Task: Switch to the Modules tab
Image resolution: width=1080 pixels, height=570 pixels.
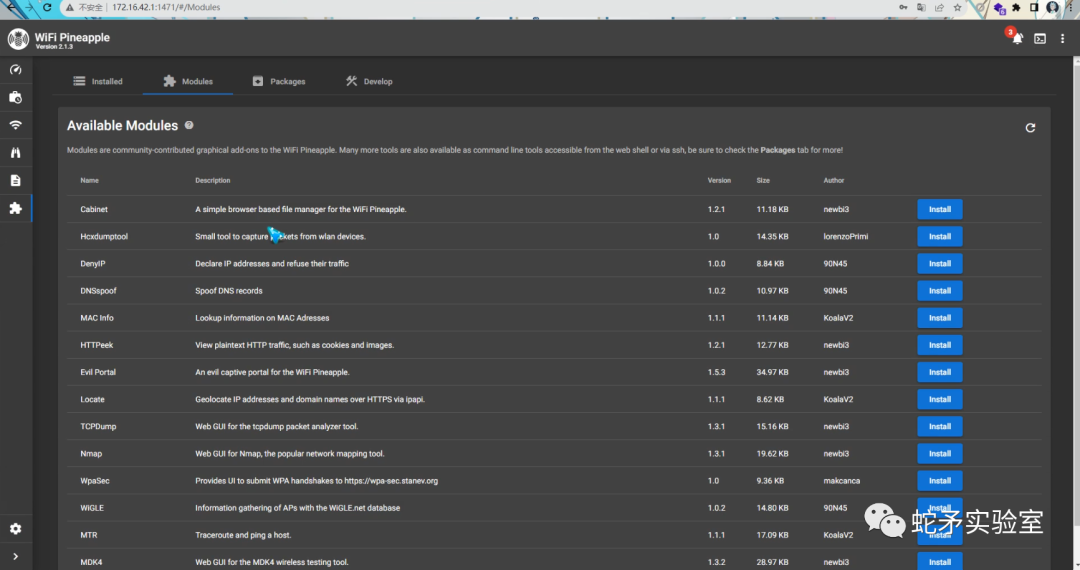Action: pyautogui.click(x=188, y=81)
